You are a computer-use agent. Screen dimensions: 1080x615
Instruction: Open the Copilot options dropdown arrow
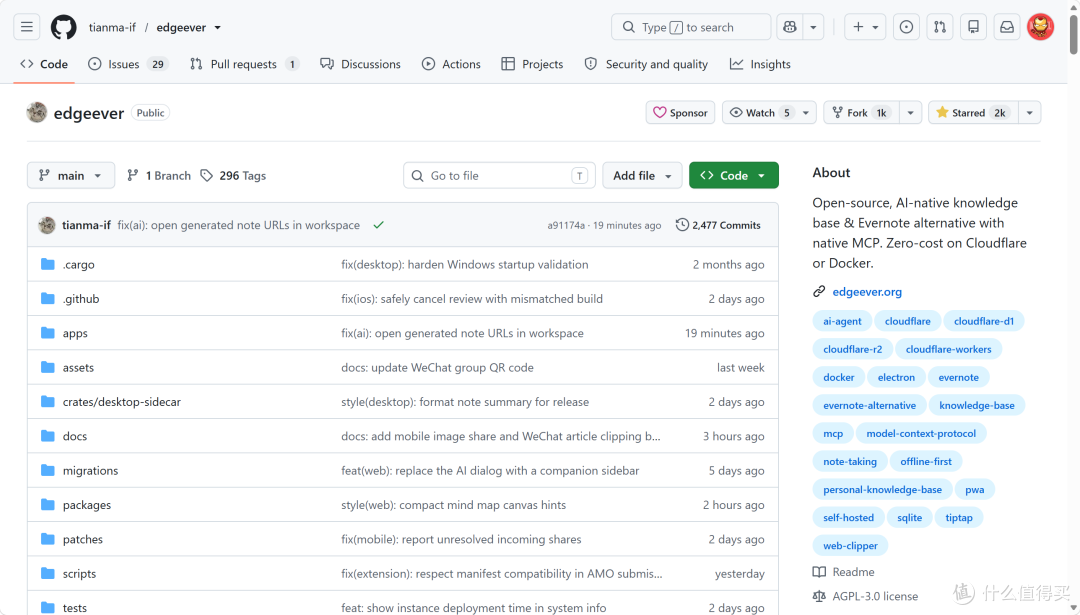[x=813, y=27]
